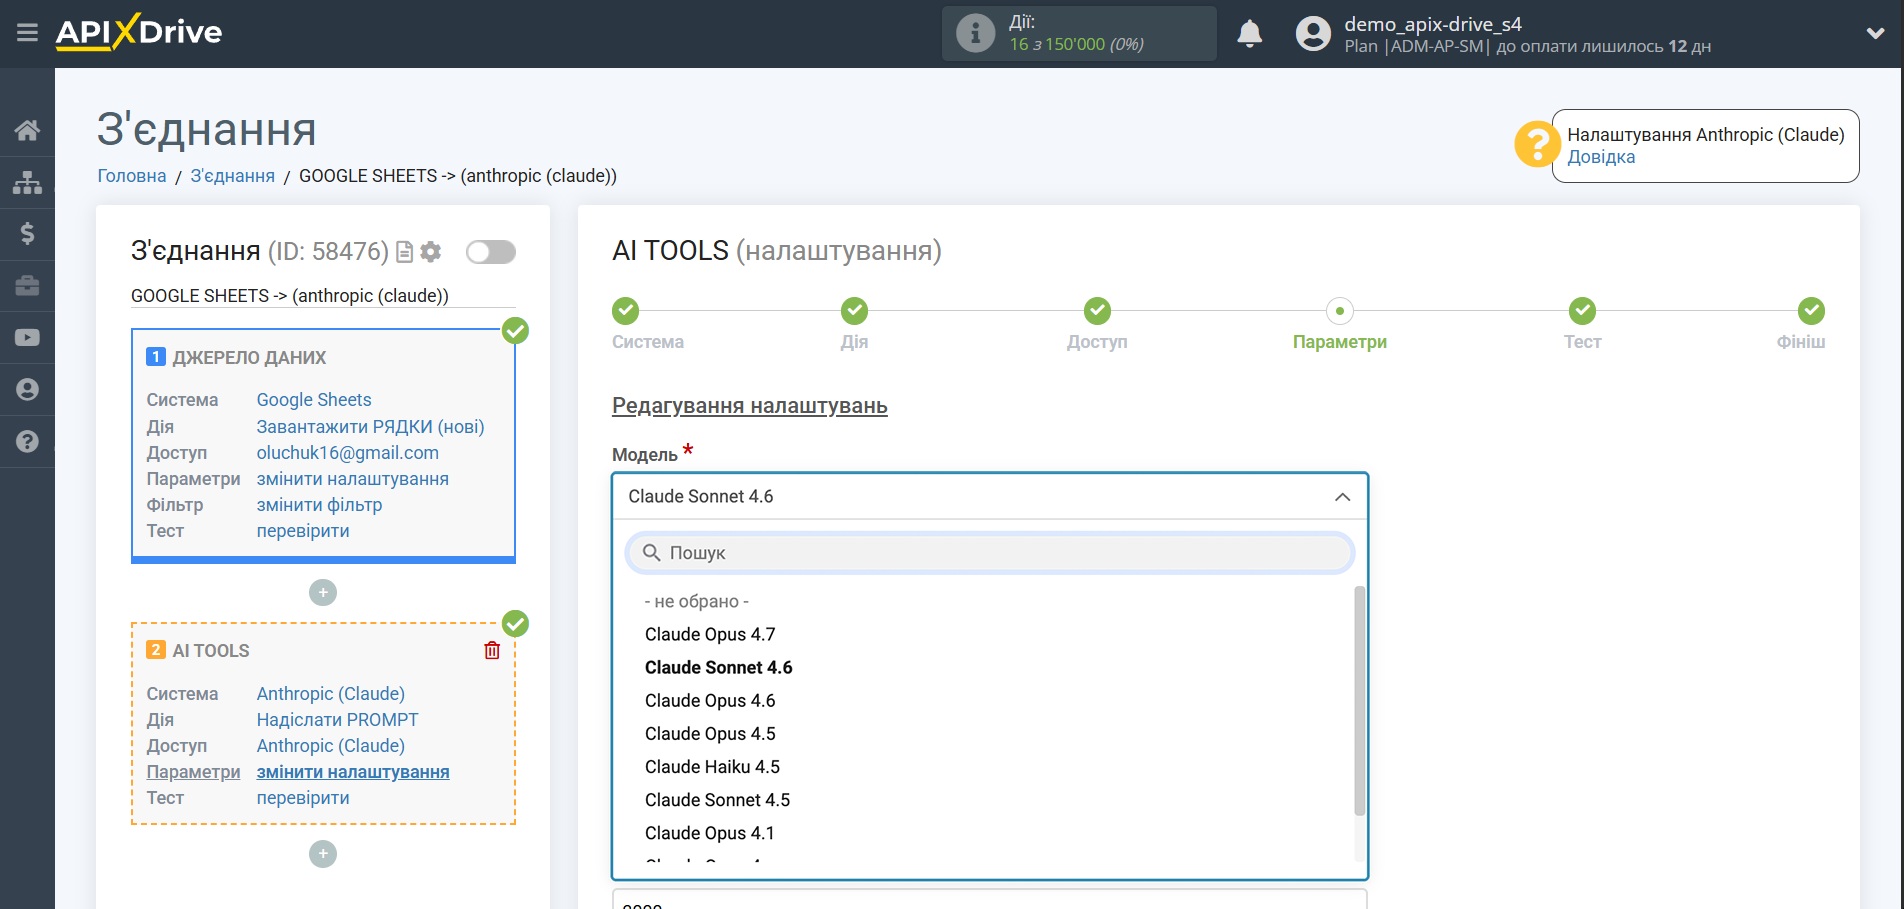The image size is (1904, 909).
Task: Open the help question sidebar icon
Action: coord(27,441)
